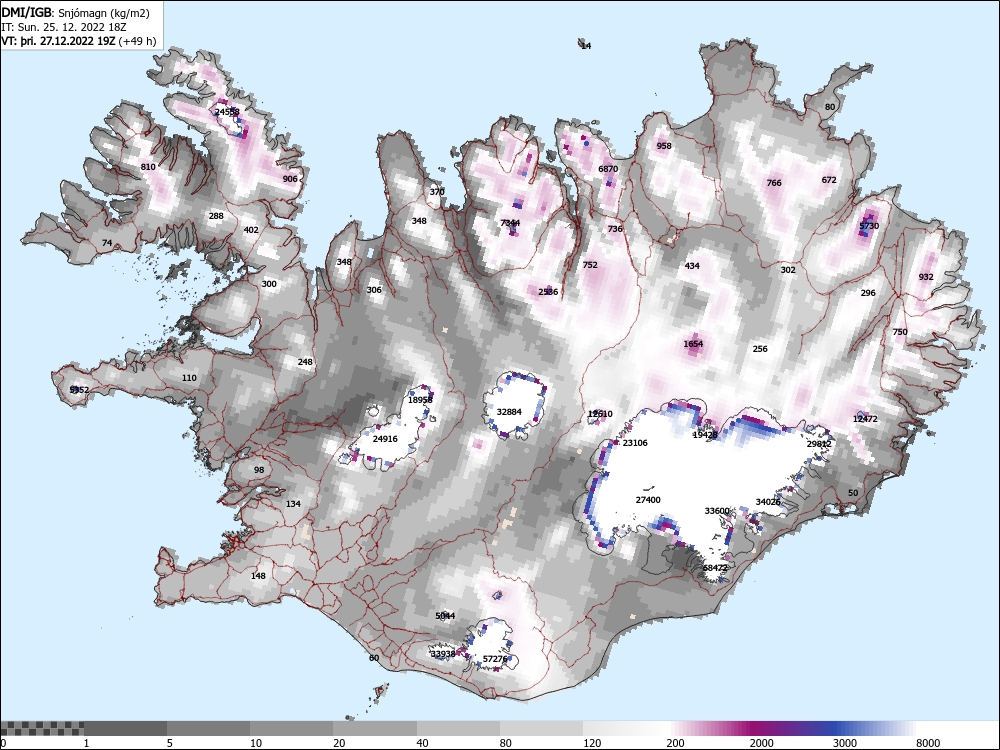The height and width of the screenshot is (750, 1000).
Task: Click the map value 50 on the southeast coast
Action: (853, 493)
